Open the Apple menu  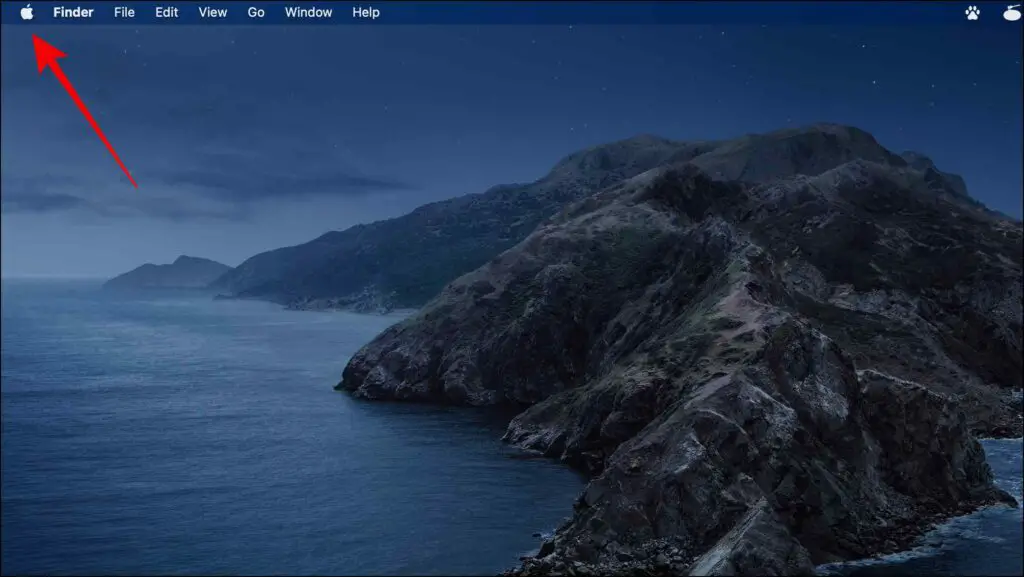[x=27, y=12]
